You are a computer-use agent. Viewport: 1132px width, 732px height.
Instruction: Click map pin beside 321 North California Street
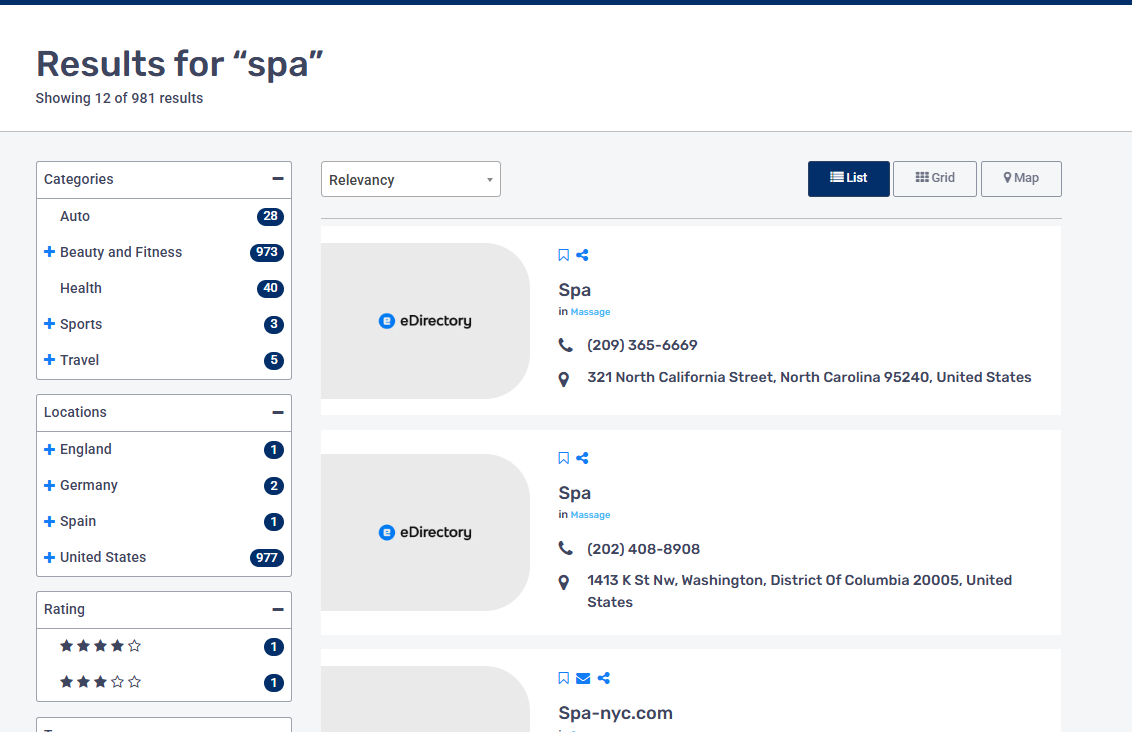(564, 379)
